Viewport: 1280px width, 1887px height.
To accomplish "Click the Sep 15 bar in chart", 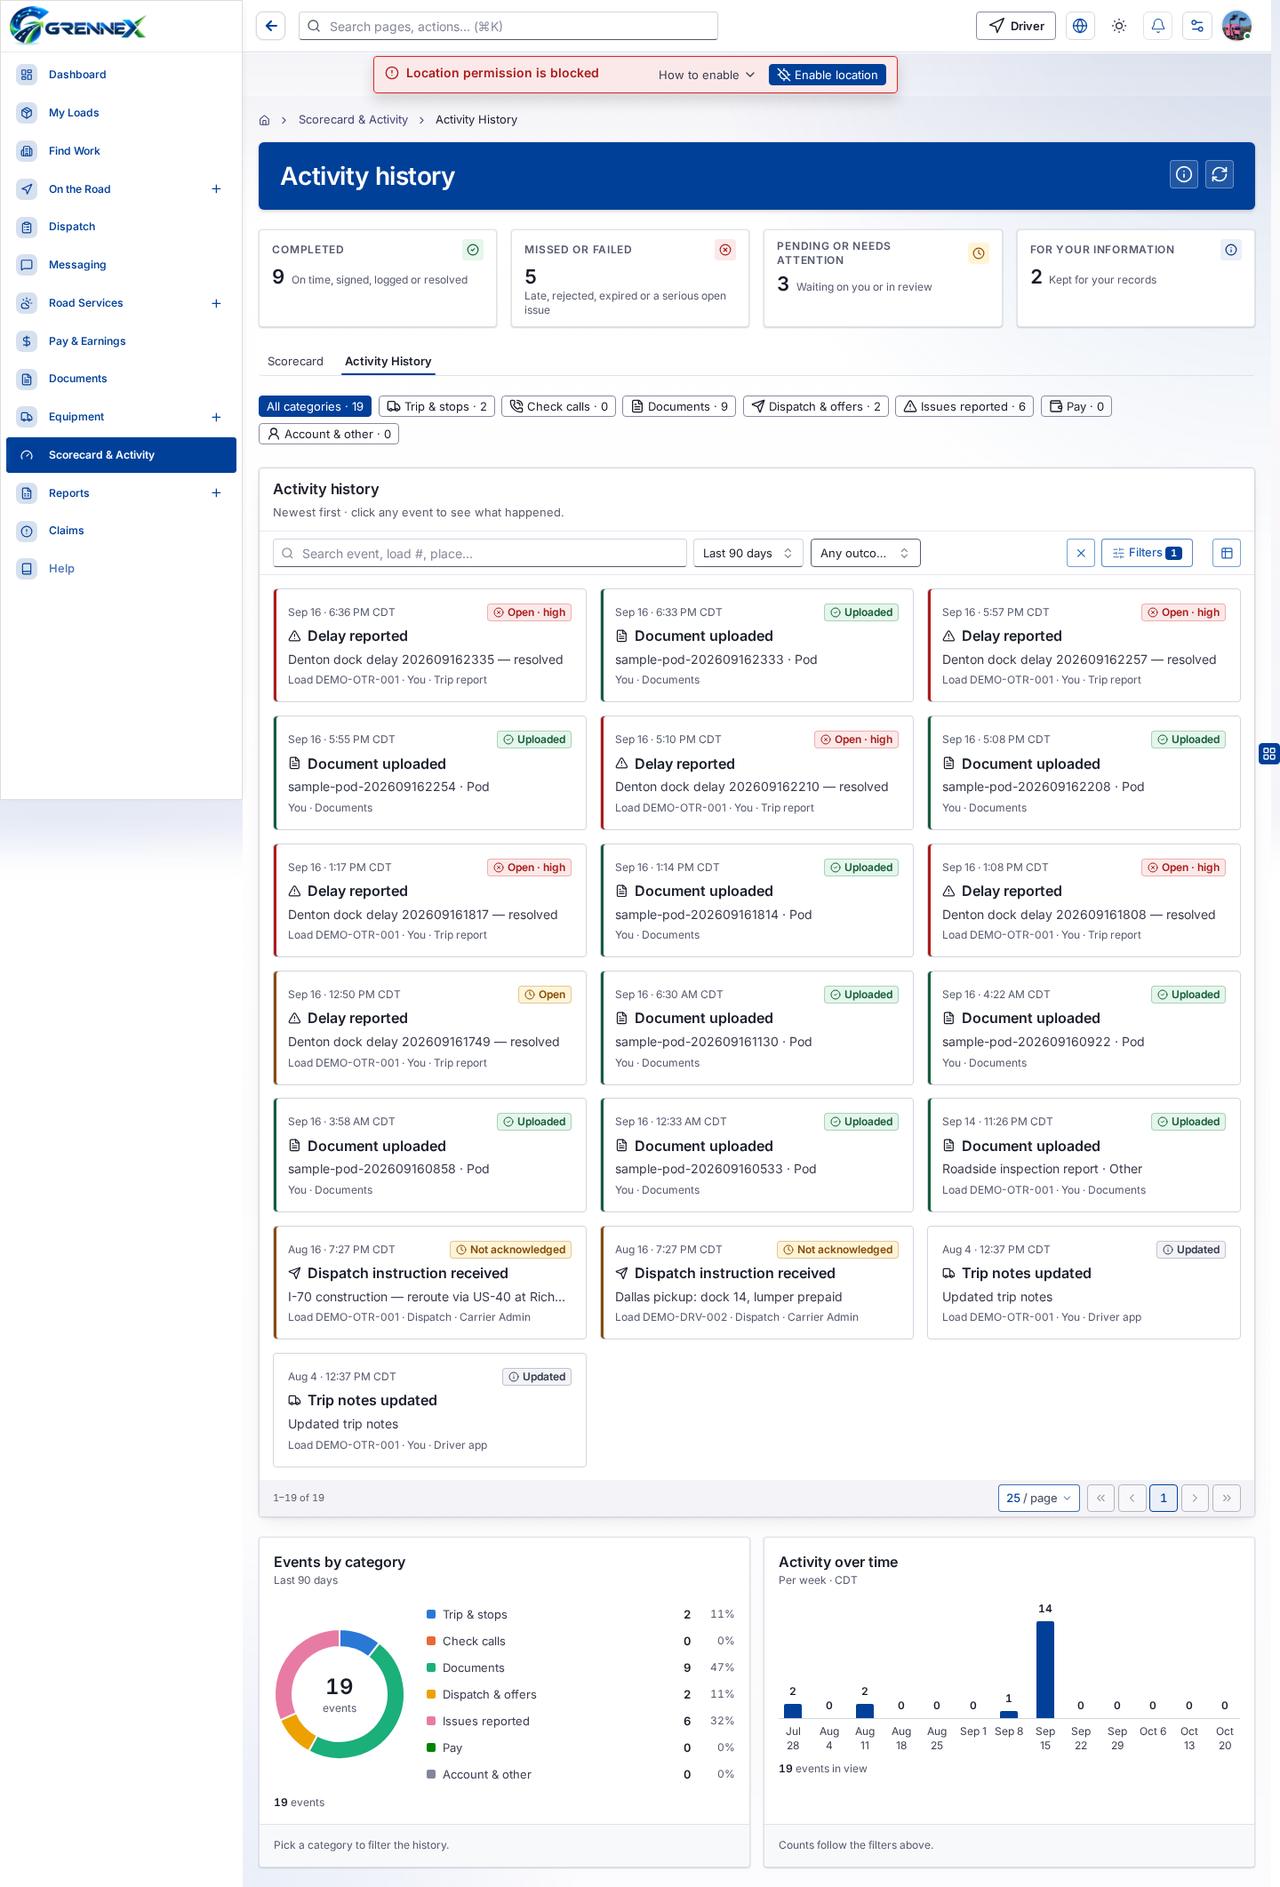I will coord(1045,1669).
